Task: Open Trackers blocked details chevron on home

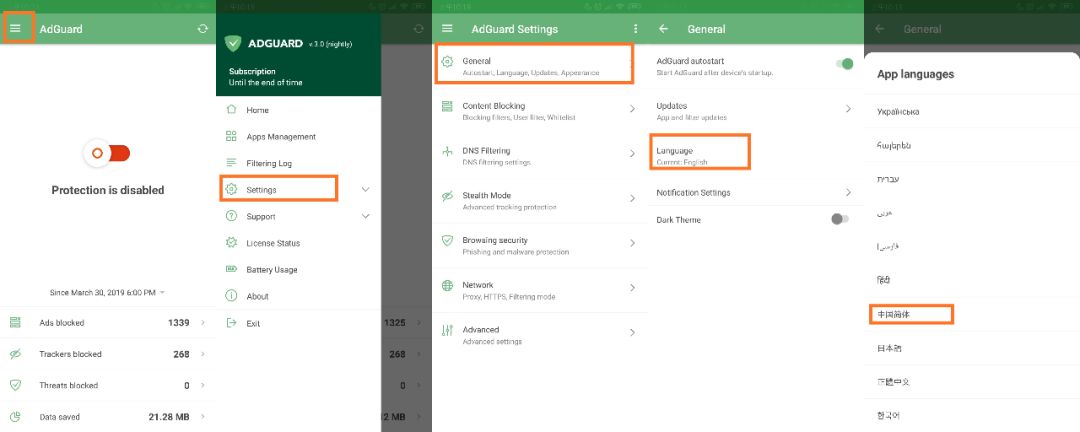Action: (202, 354)
